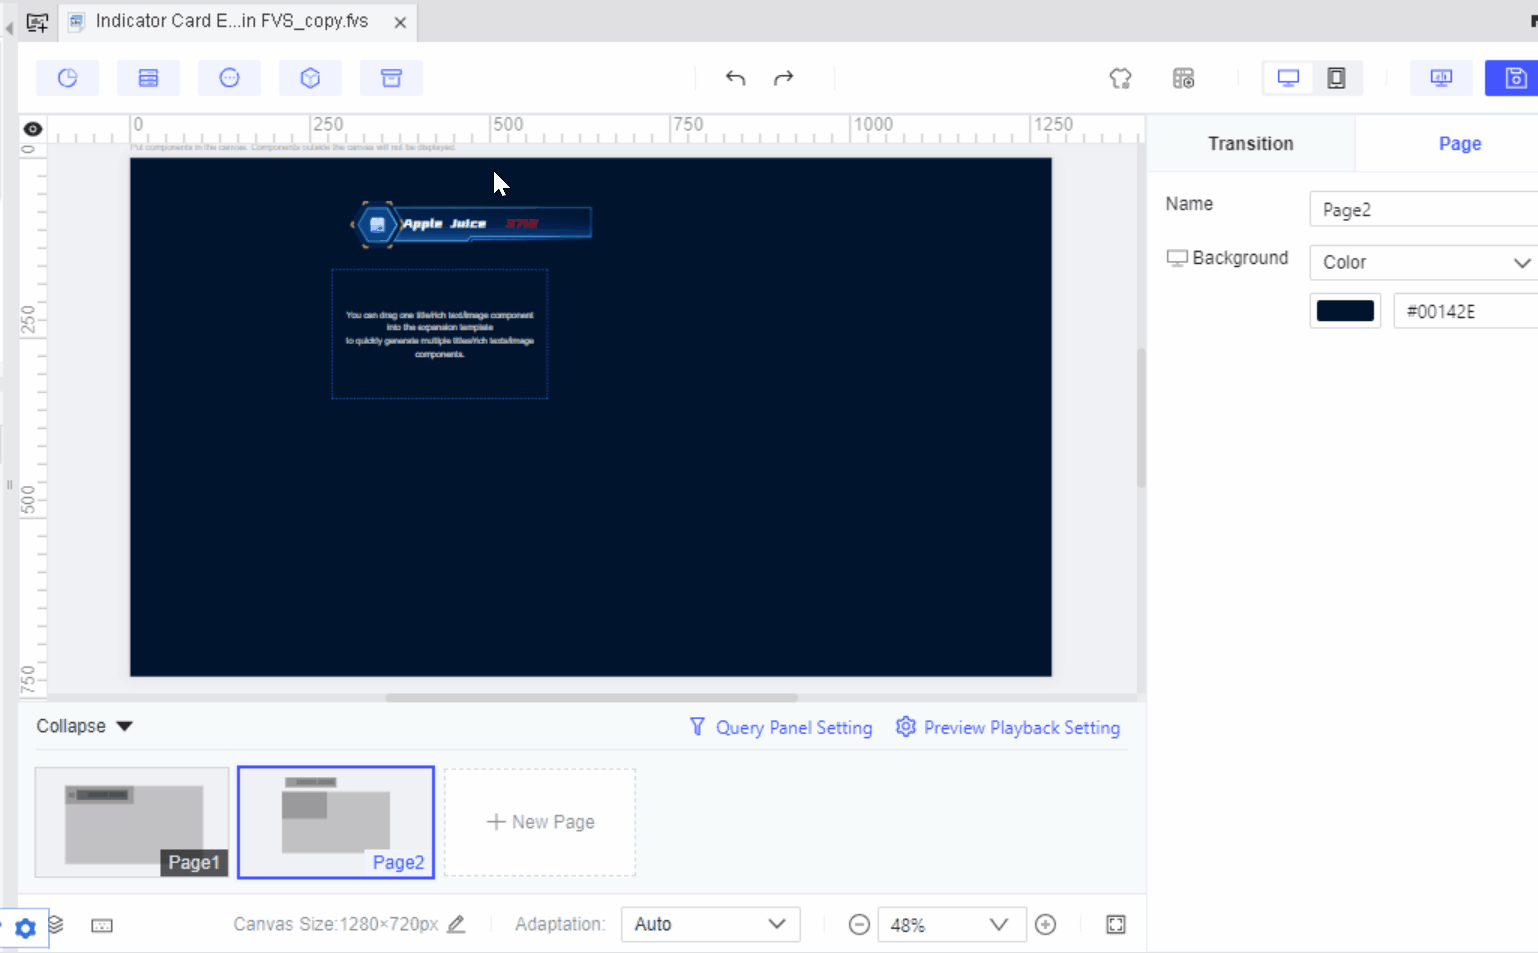Image resolution: width=1538 pixels, height=953 pixels.
Task: Open the background color swatch picker
Action: 1345,310
